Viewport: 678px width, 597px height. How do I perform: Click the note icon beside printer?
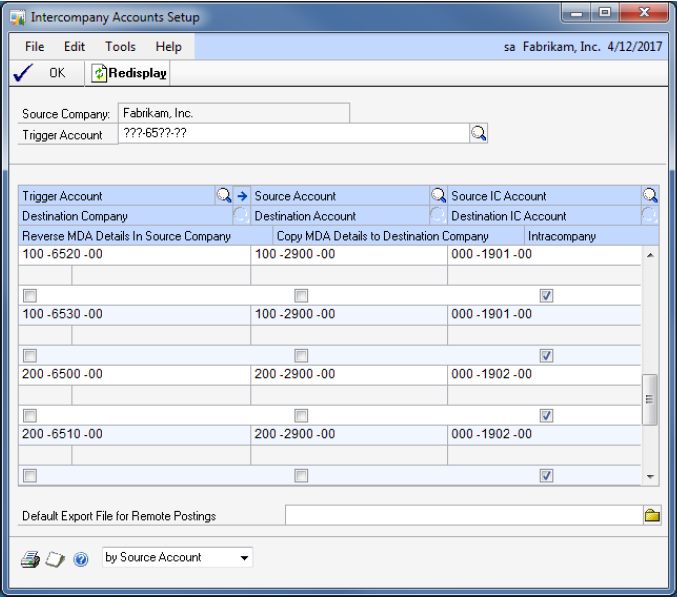pos(55,559)
